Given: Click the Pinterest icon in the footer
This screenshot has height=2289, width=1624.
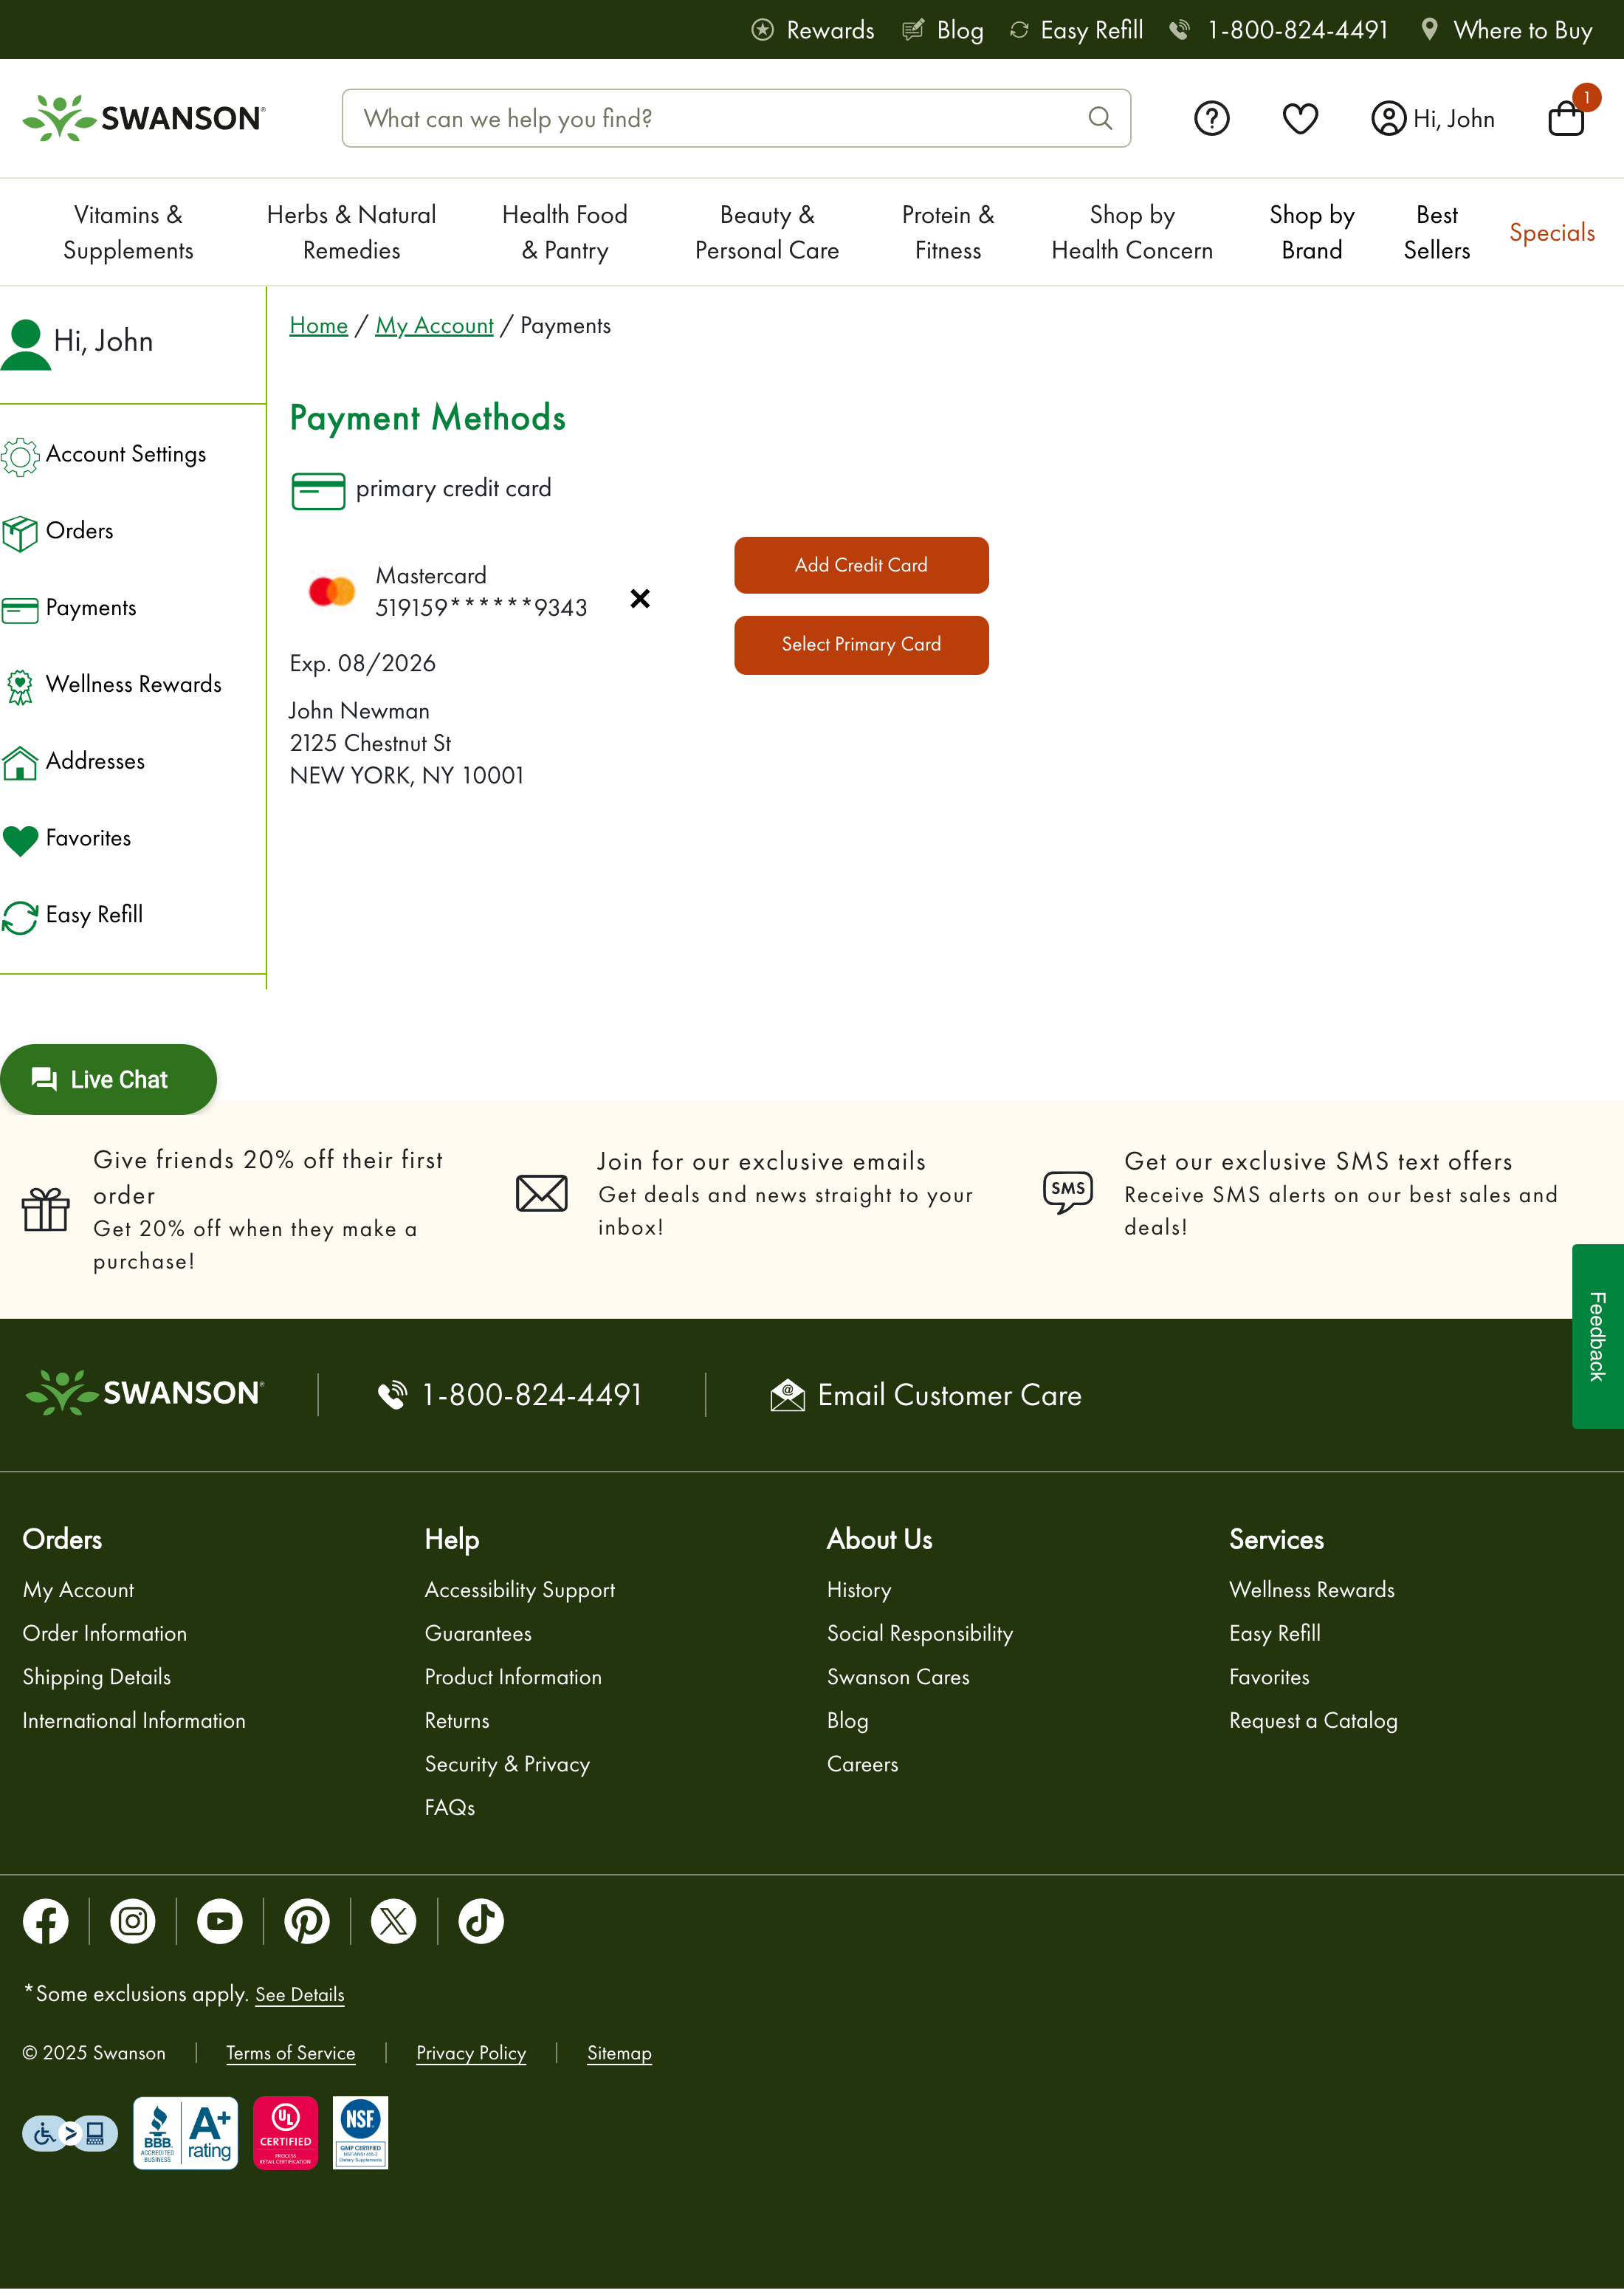Looking at the screenshot, I should pyautogui.click(x=306, y=1921).
